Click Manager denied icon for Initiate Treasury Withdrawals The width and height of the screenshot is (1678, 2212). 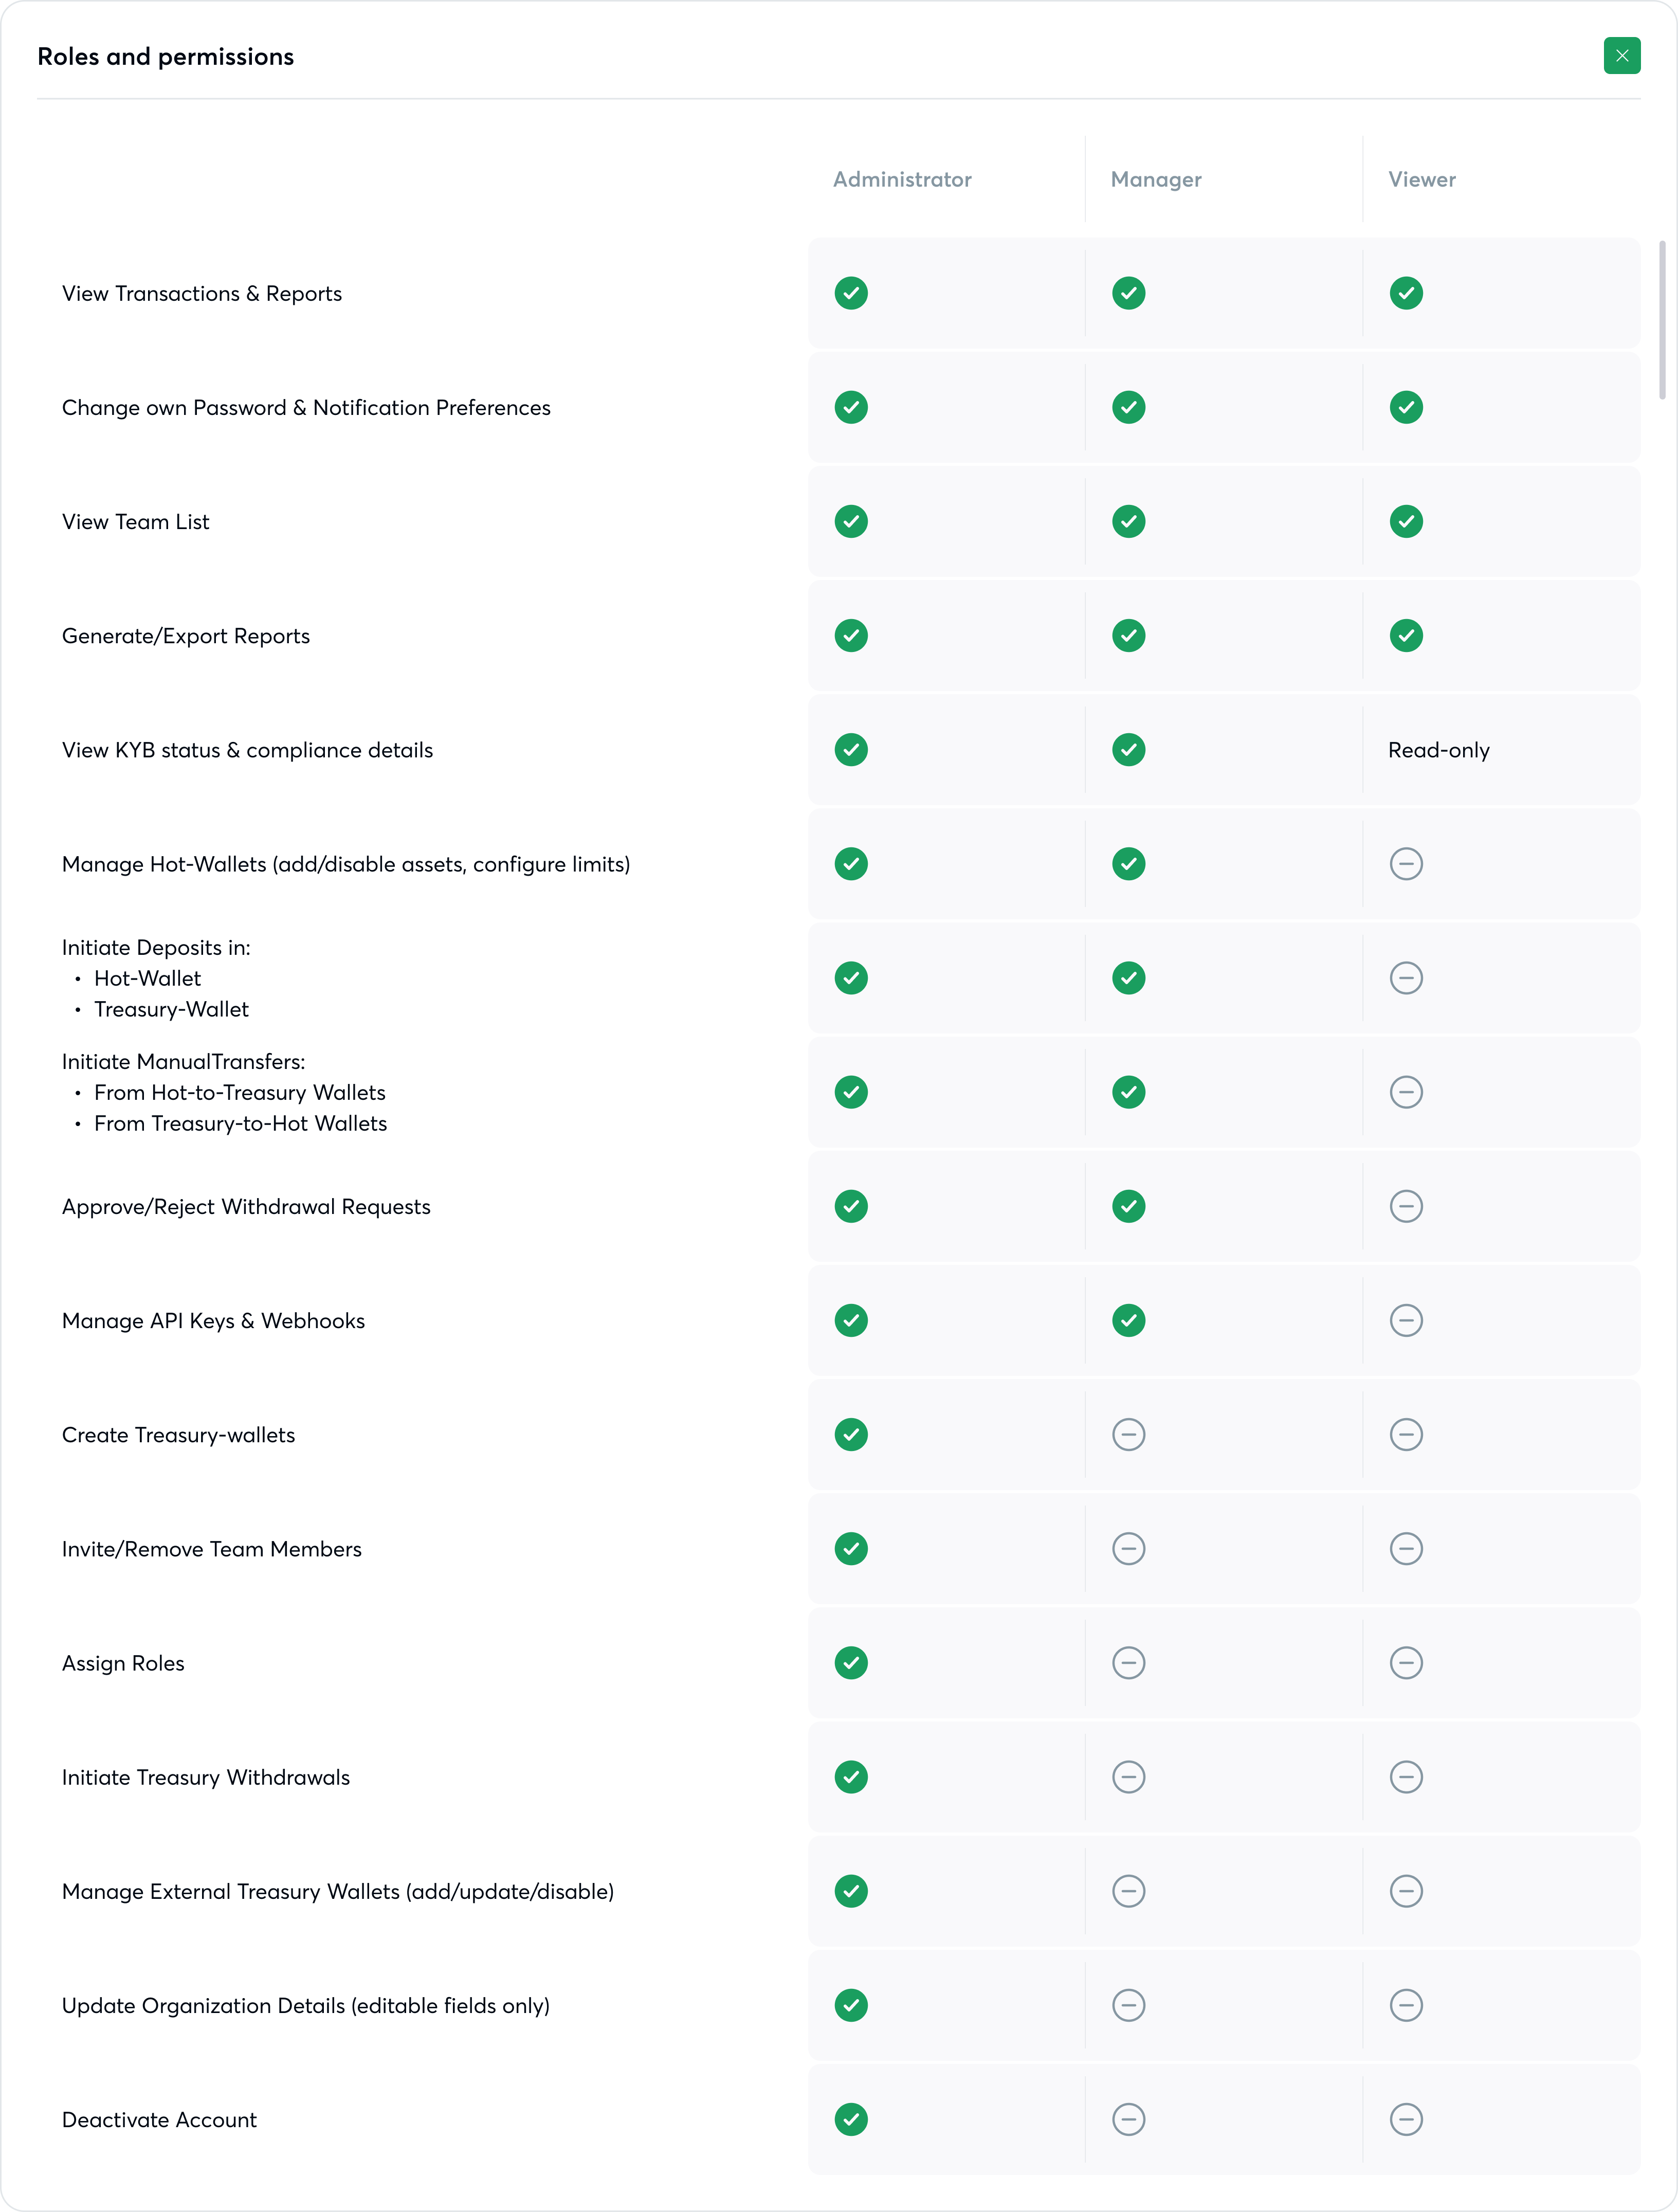click(1128, 1776)
